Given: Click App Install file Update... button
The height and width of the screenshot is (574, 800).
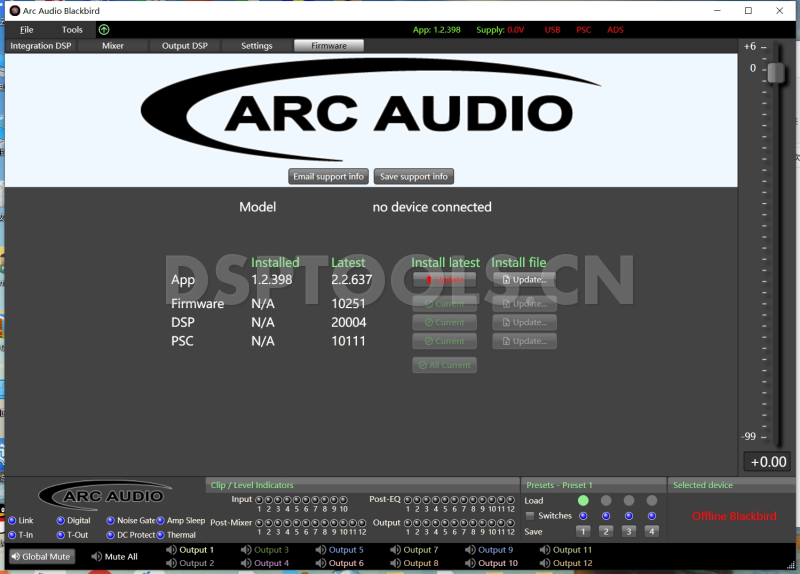Looking at the screenshot, I should (x=524, y=280).
